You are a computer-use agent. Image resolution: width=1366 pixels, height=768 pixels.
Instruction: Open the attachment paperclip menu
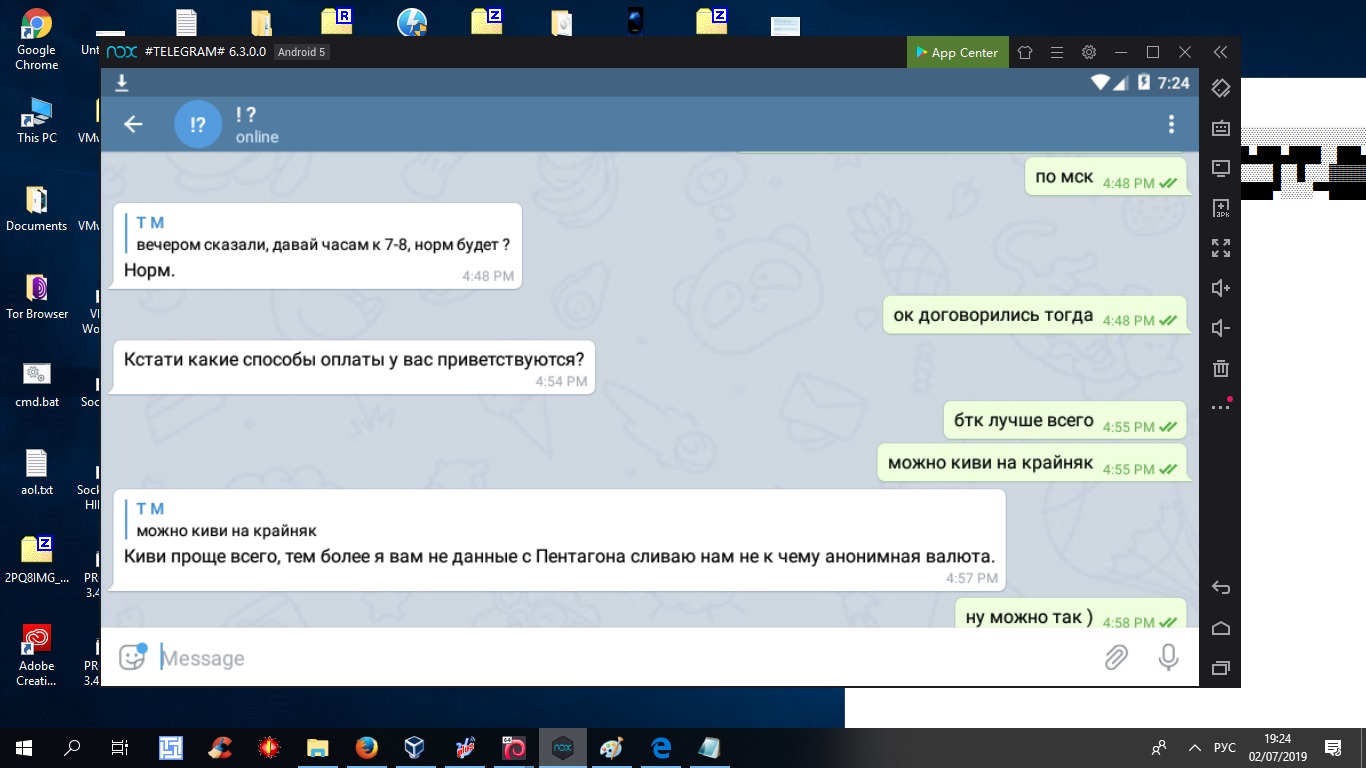(x=1116, y=657)
